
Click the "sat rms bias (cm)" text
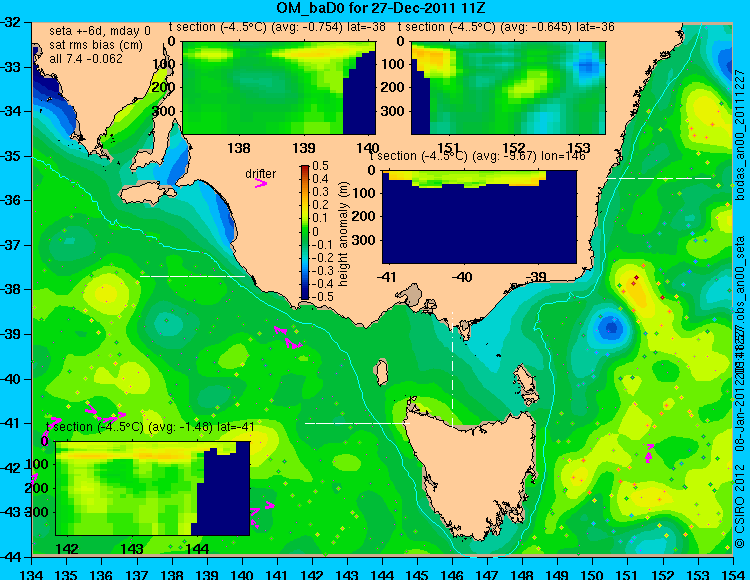(96, 45)
